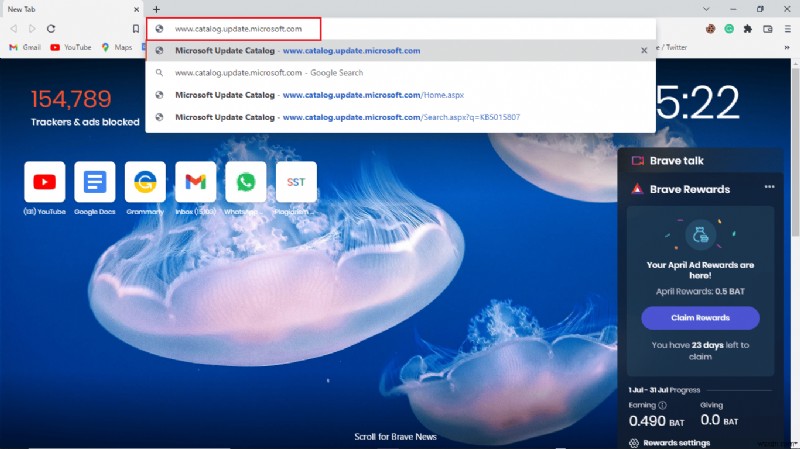Open the Google Docs shortcut tile

pos(94,182)
